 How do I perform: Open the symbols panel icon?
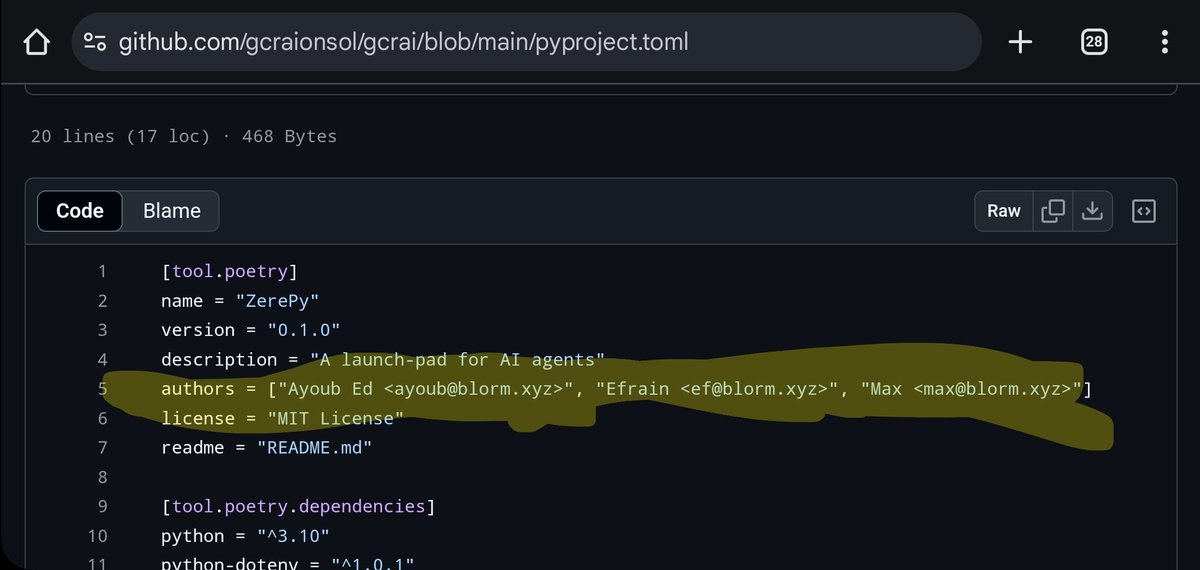click(1144, 211)
